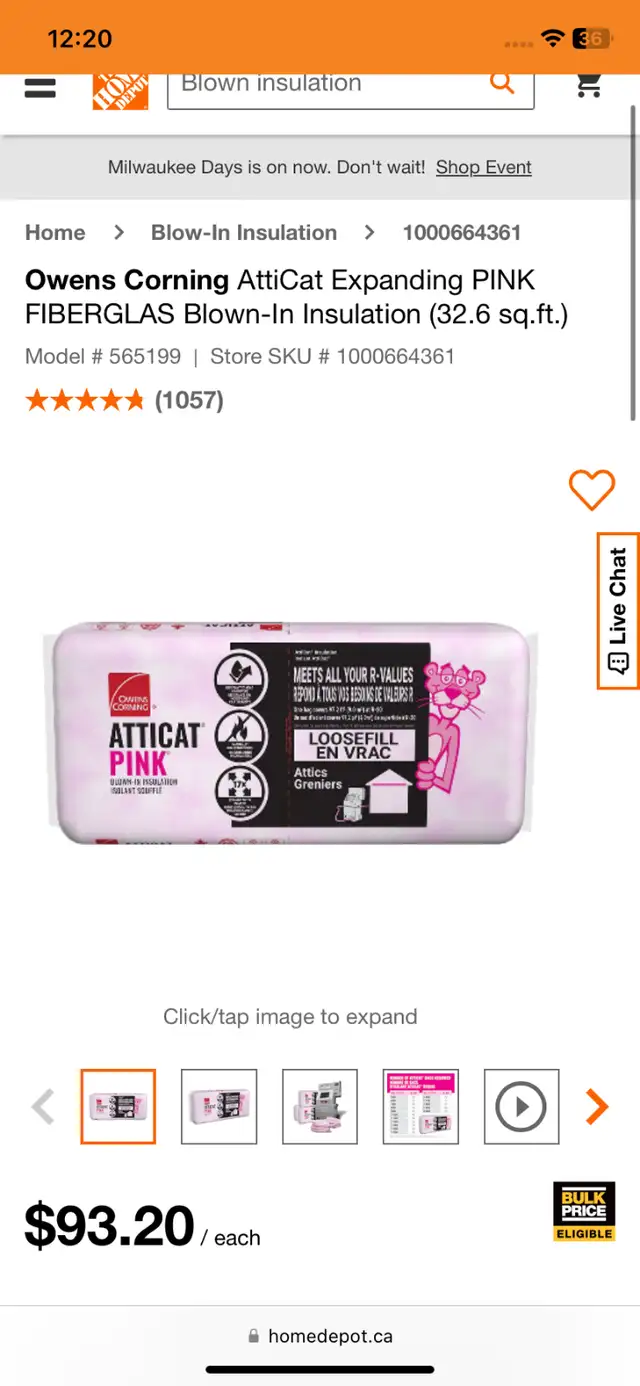Open the shopping cart
The image size is (640, 1386).
pyautogui.click(x=590, y=86)
